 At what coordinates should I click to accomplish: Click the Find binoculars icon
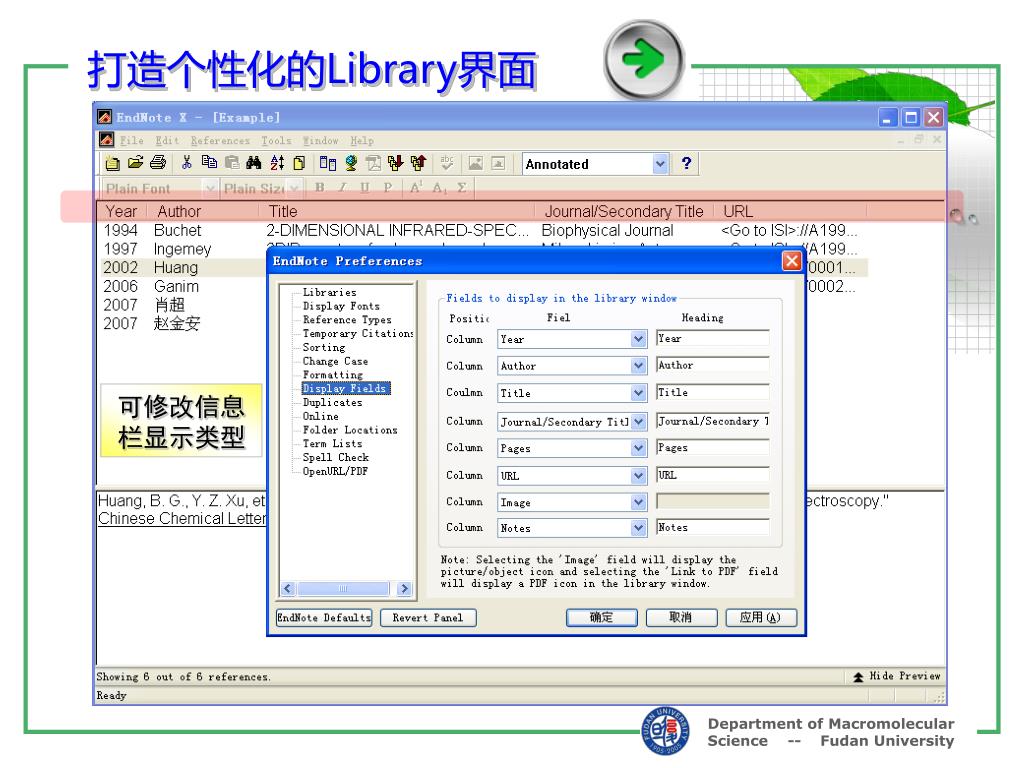[253, 163]
